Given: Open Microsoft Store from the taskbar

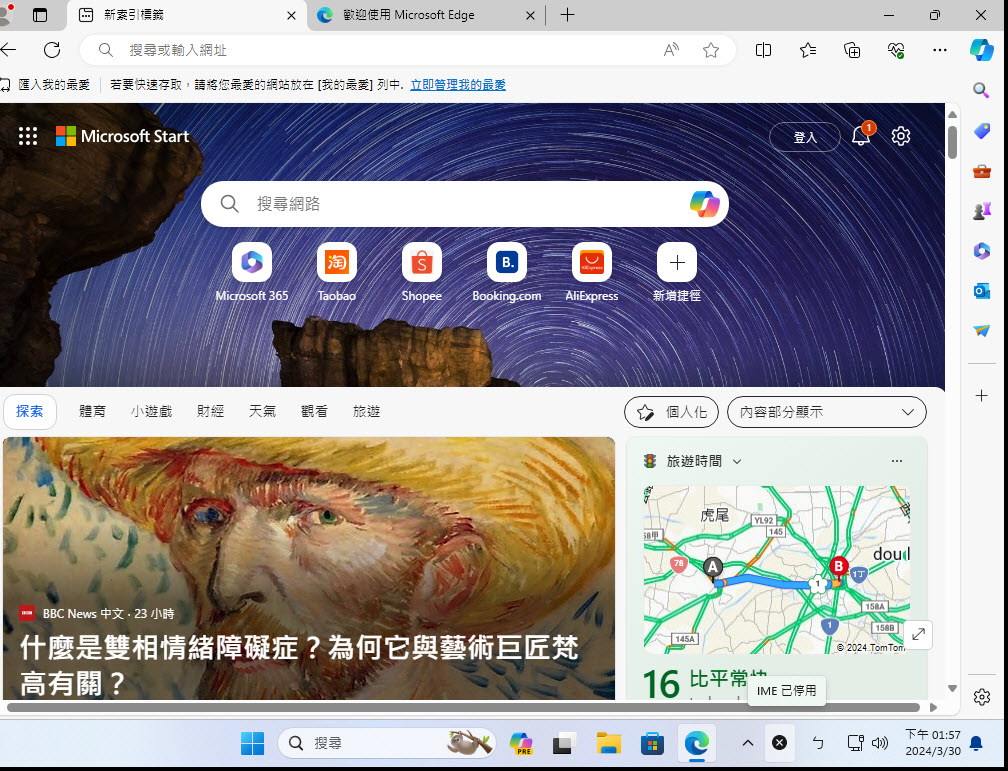Looking at the screenshot, I should point(652,743).
